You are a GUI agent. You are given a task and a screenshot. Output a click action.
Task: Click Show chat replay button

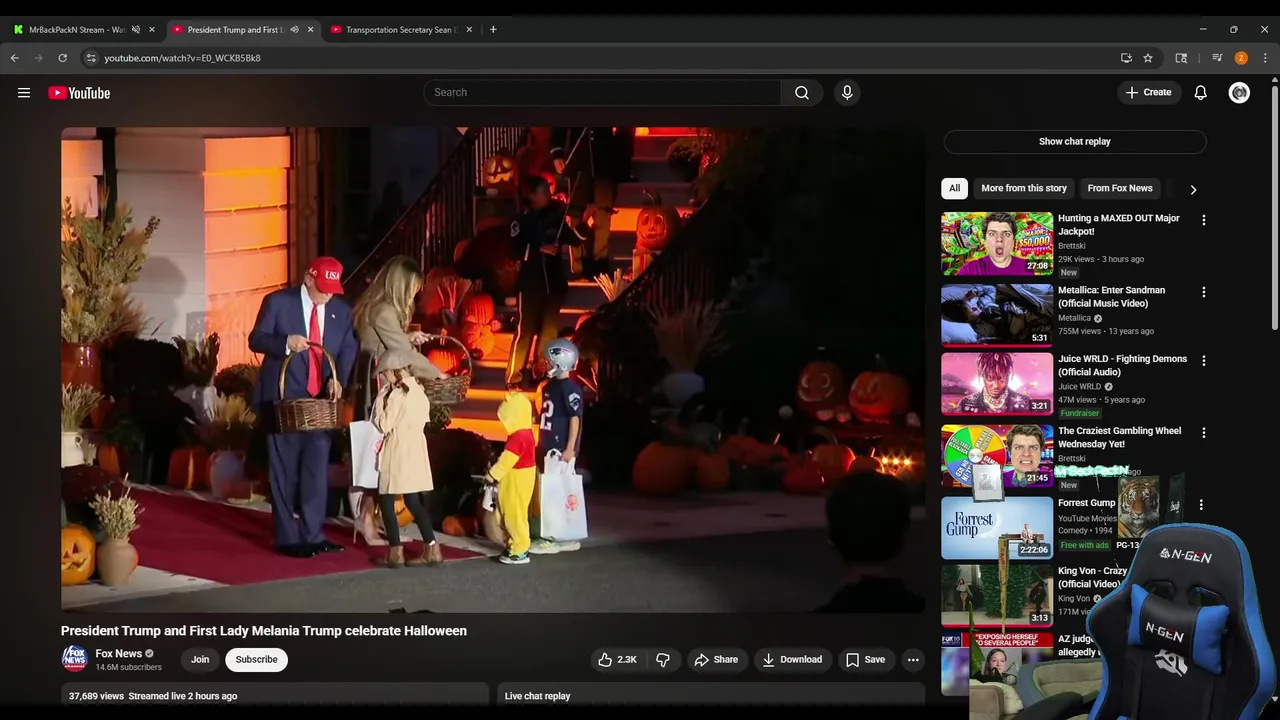click(x=1075, y=141)
